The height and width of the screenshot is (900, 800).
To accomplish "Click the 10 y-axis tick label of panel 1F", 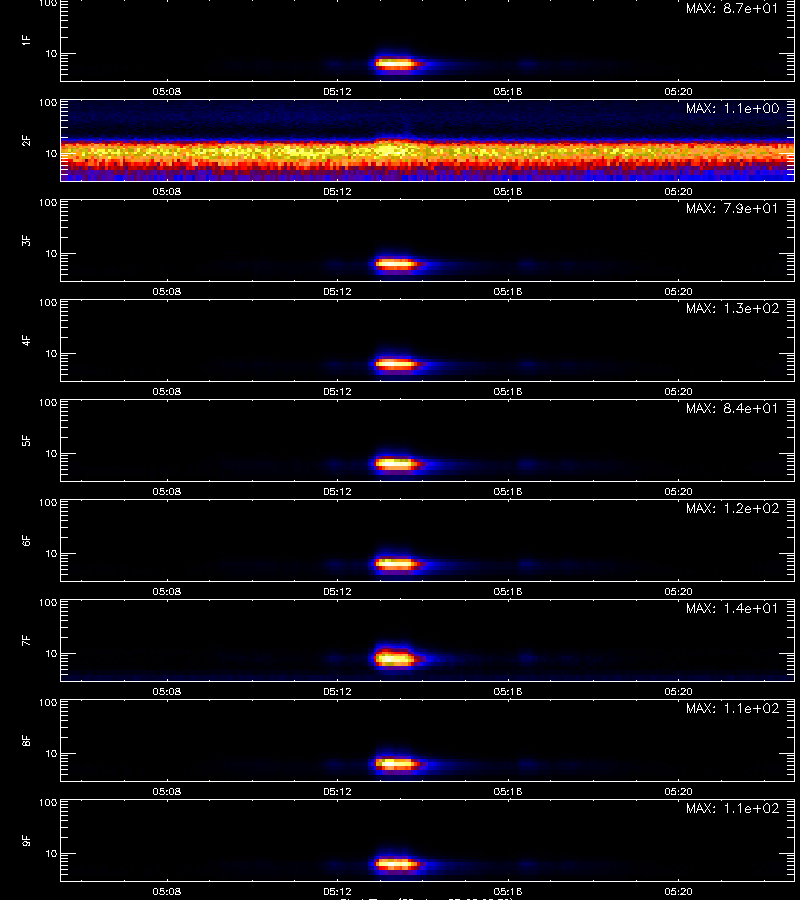I will (x=51, y=54).
